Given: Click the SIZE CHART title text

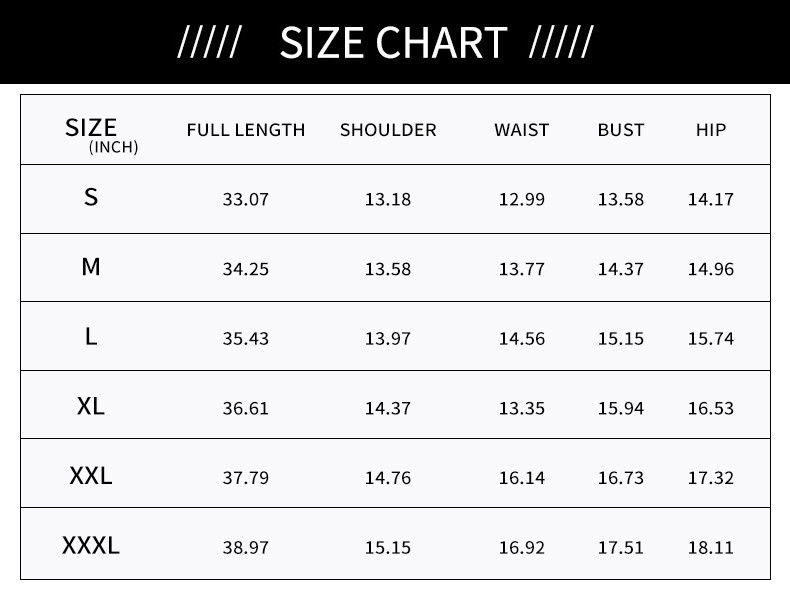Looking at the screenshot, I should click(392, 43).
